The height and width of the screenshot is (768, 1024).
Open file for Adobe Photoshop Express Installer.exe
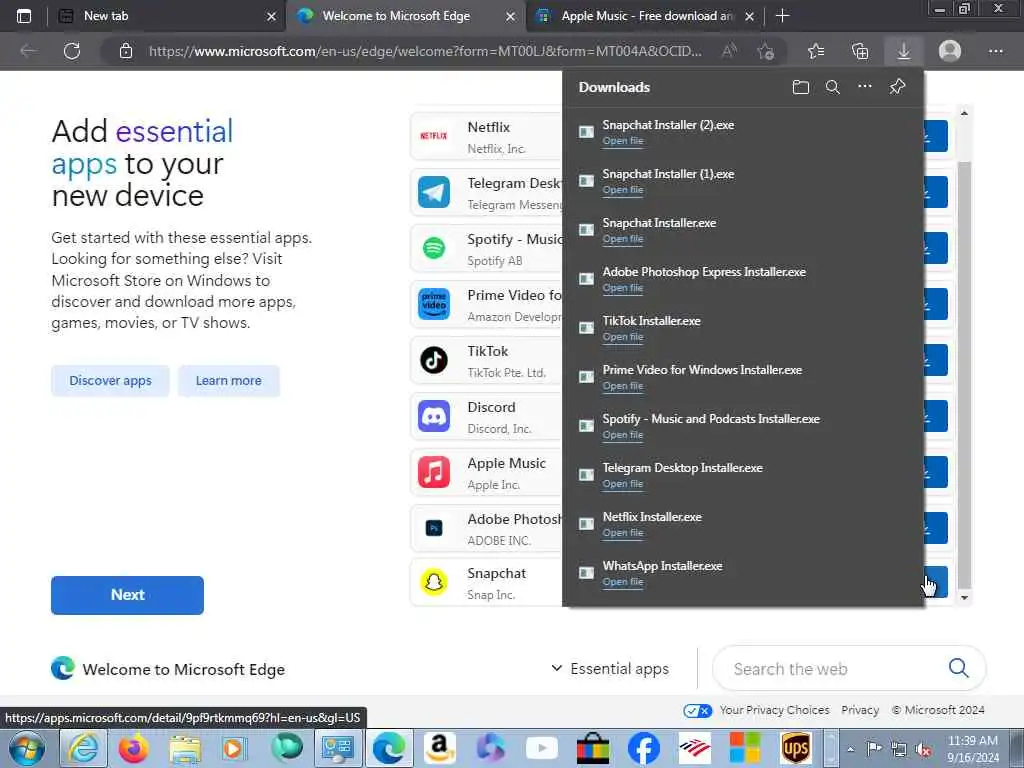tap(623, 288)
